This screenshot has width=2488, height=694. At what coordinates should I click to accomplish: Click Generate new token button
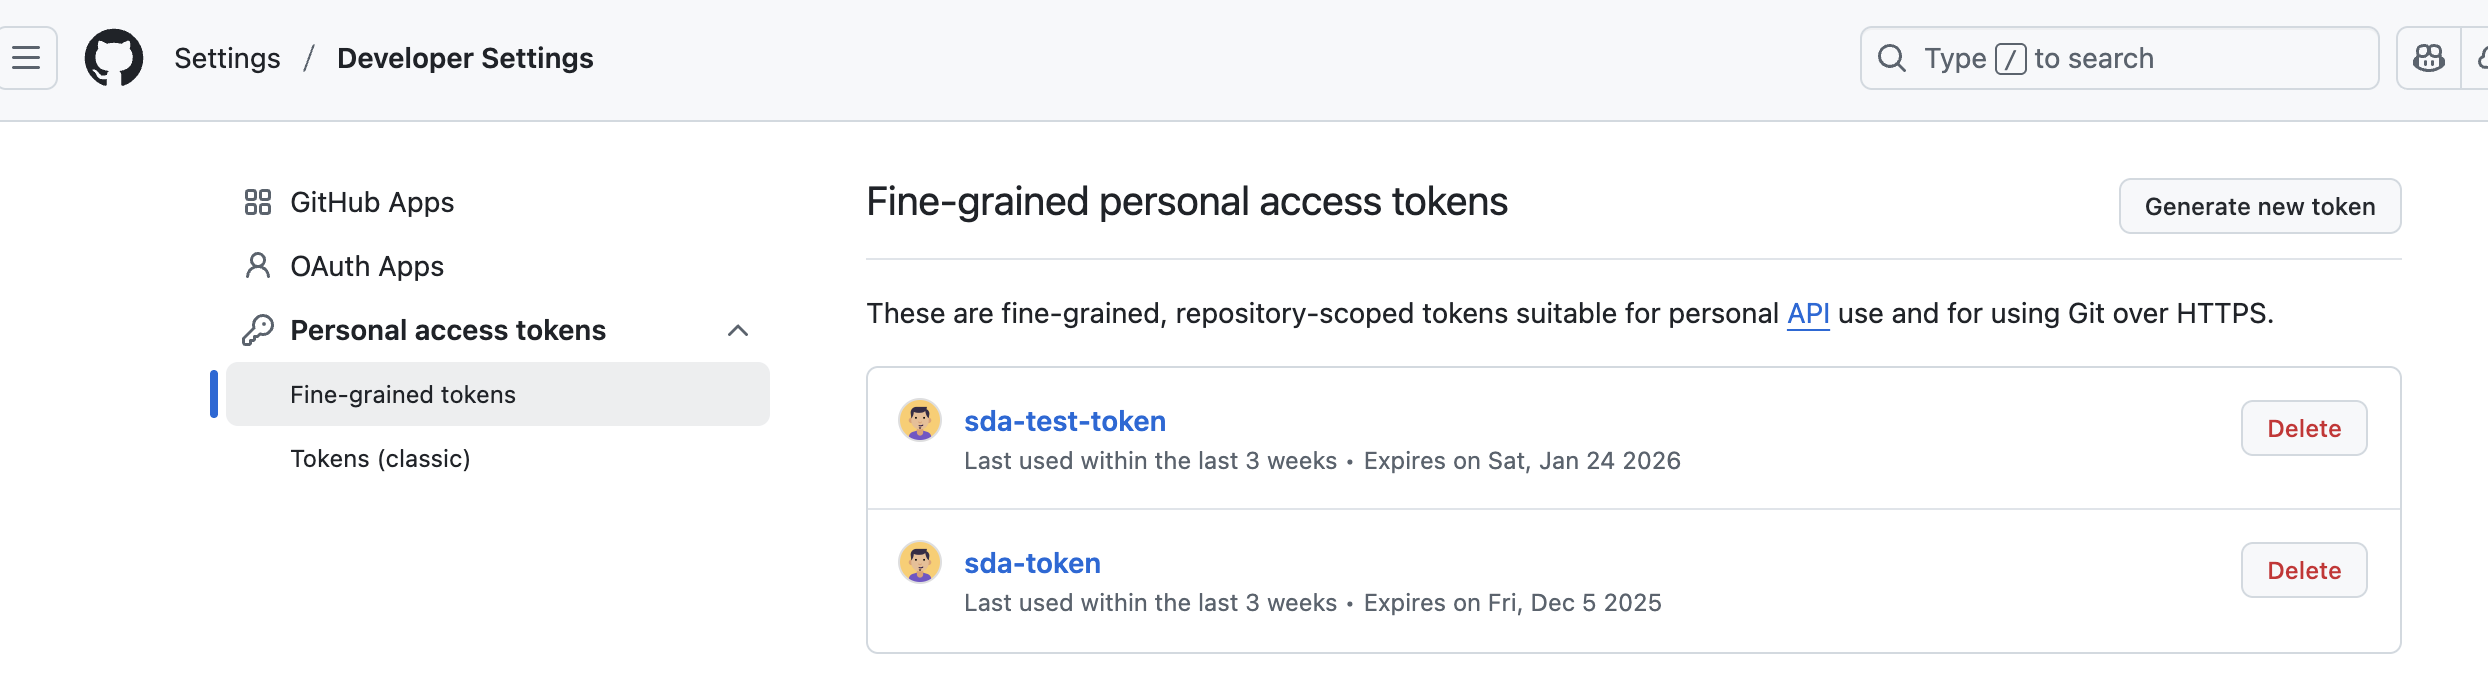(2259, 206)
